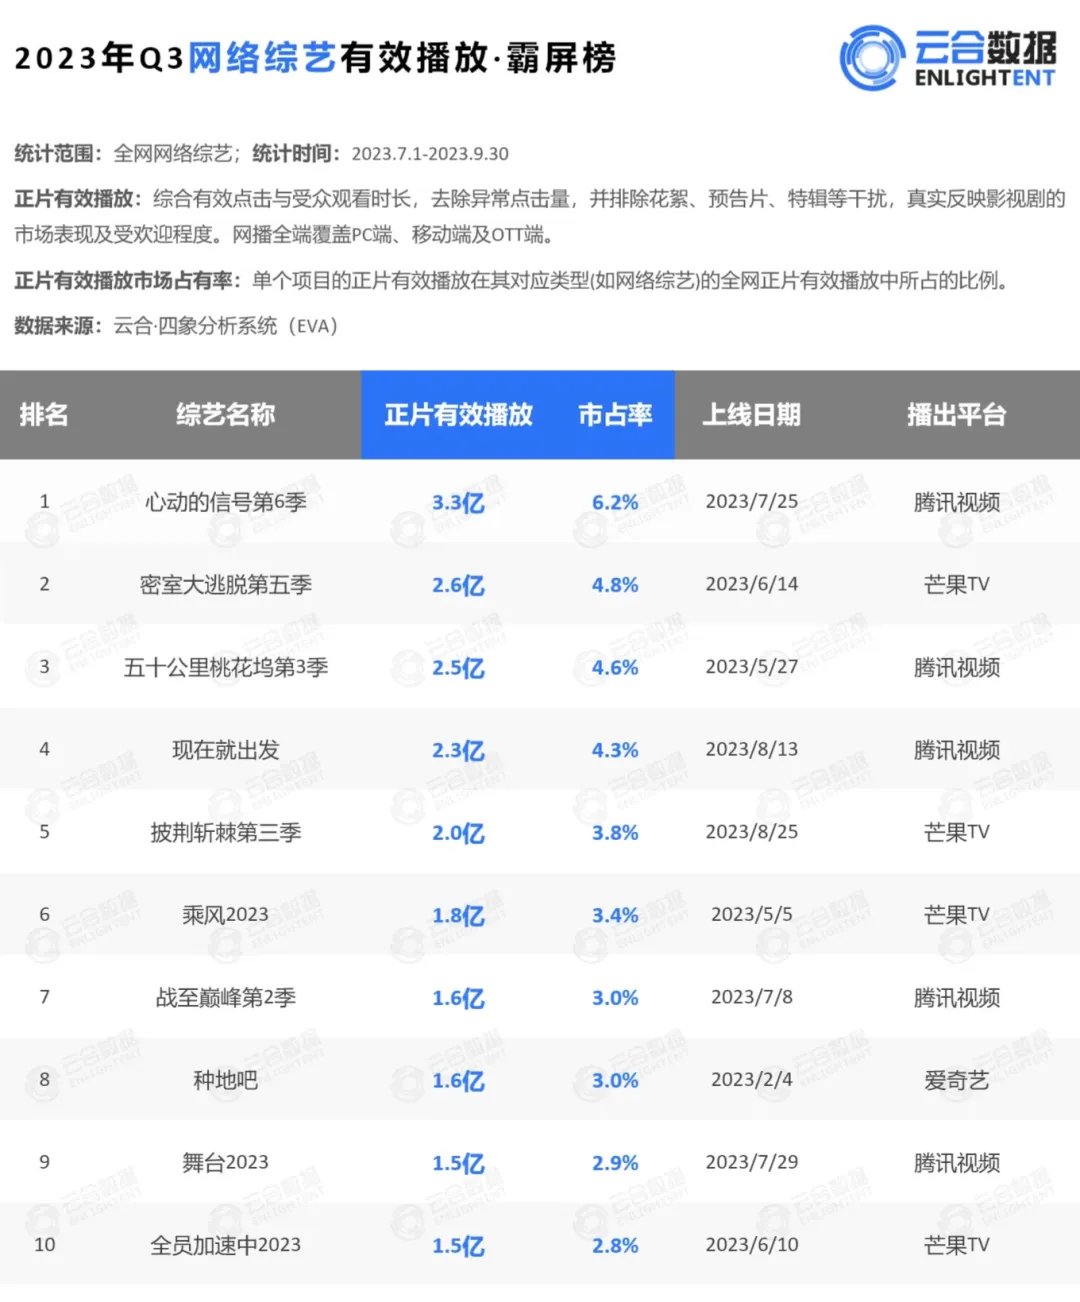Screen dimensions: 1080x1302
Task: Click the 正片有效播放 column header
Action: click(x=458, y=415)
